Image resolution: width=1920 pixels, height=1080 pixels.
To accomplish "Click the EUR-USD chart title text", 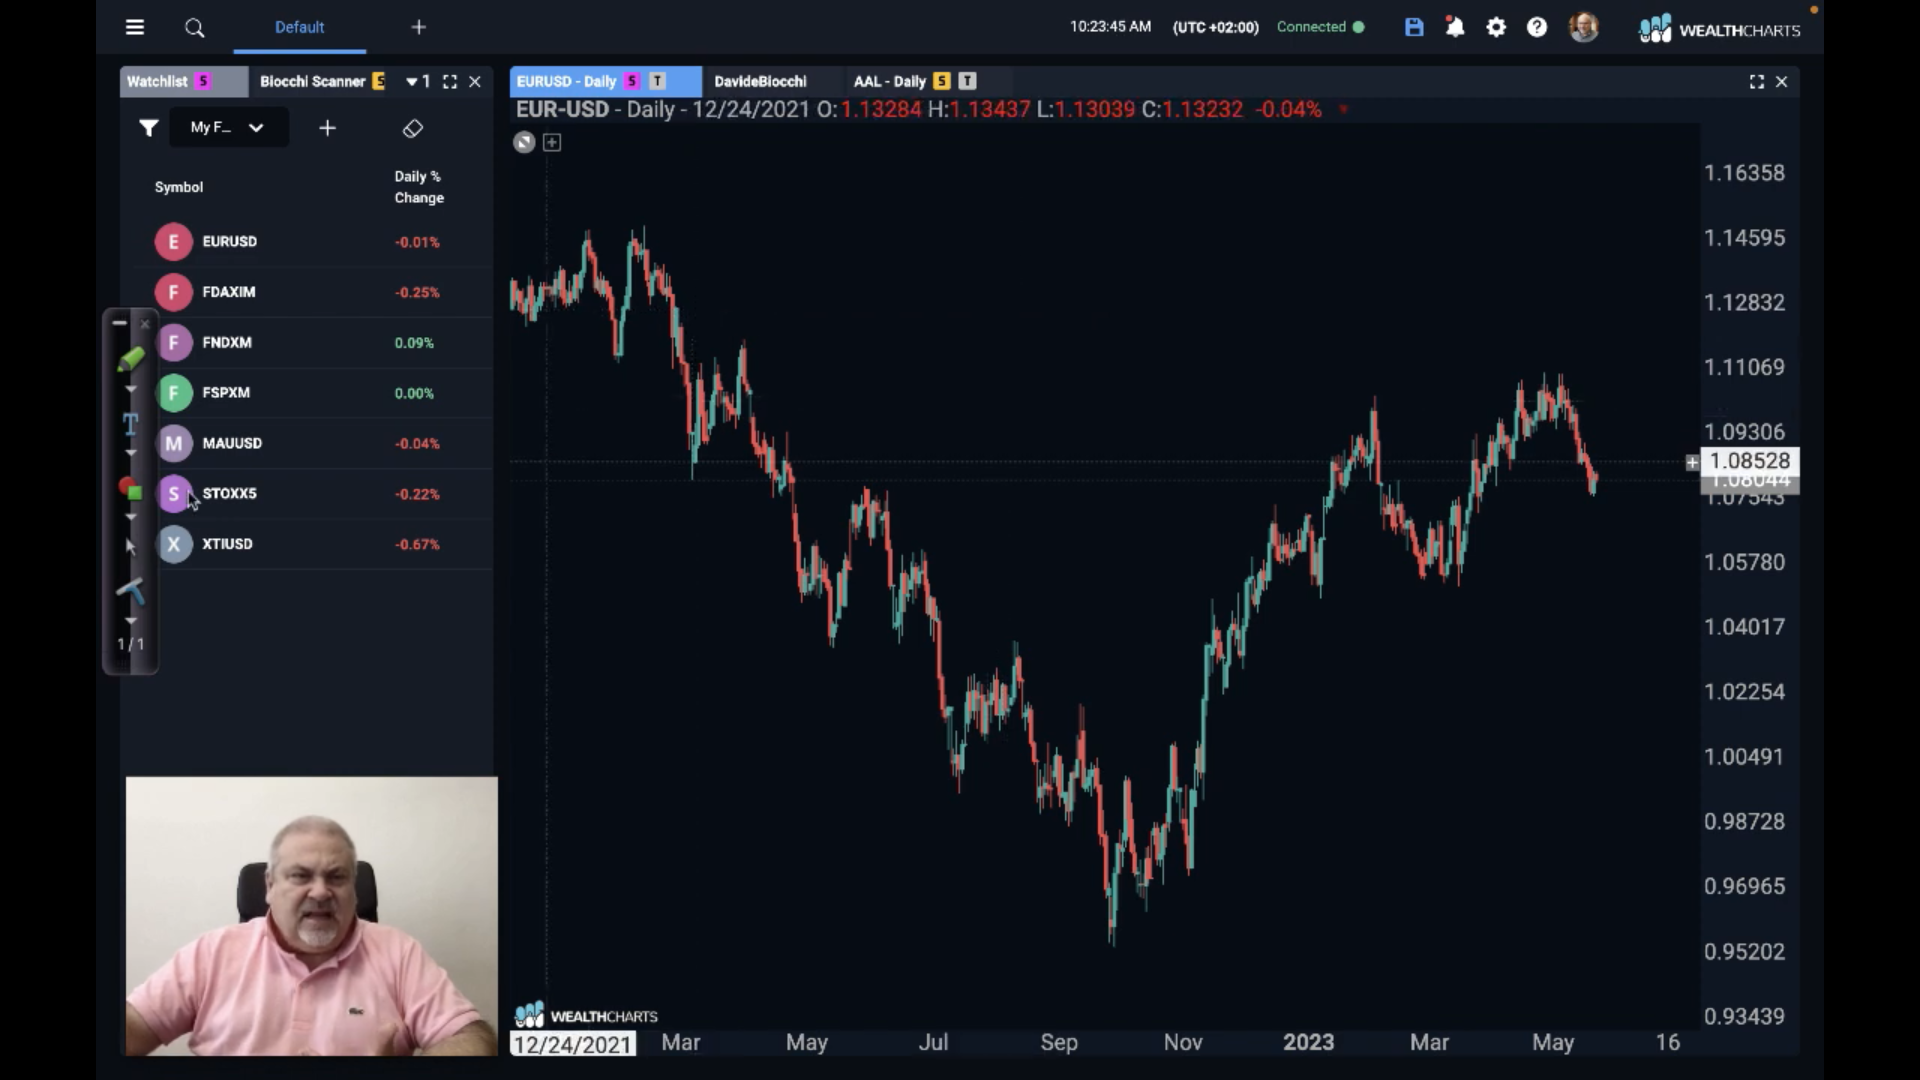I will (562, 109).
